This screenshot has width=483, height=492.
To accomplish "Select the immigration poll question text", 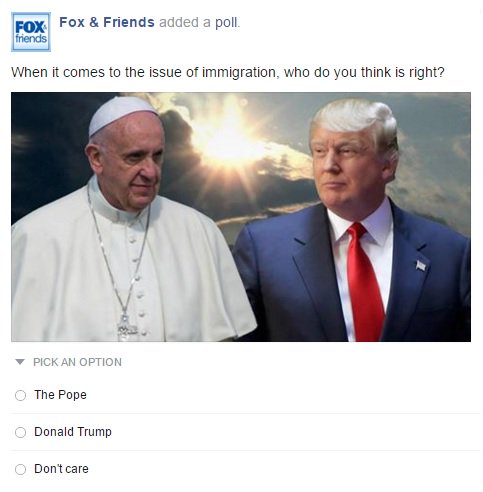I will 228,72.
